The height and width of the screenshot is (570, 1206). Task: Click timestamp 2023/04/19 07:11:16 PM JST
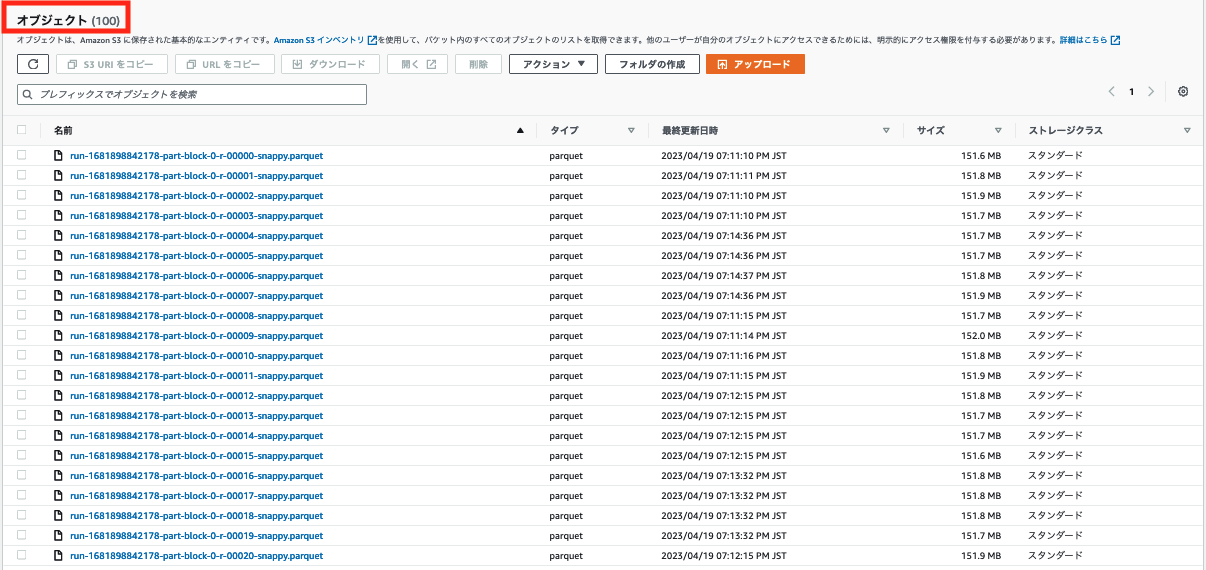[723, 356]
